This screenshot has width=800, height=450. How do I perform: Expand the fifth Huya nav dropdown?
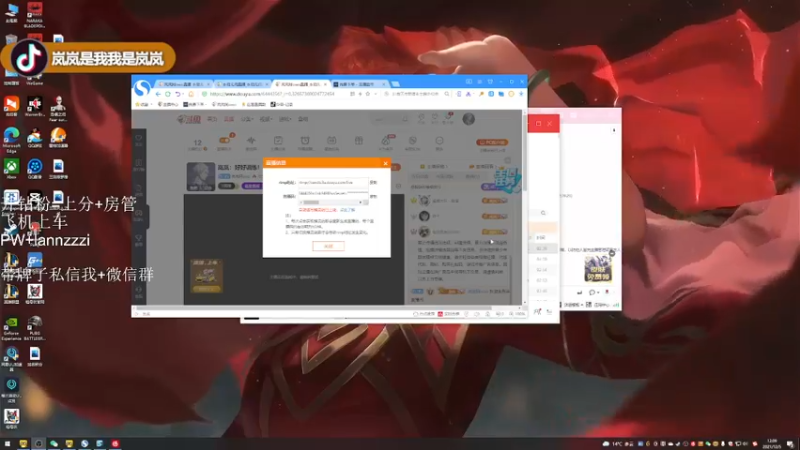click(285, 119)
